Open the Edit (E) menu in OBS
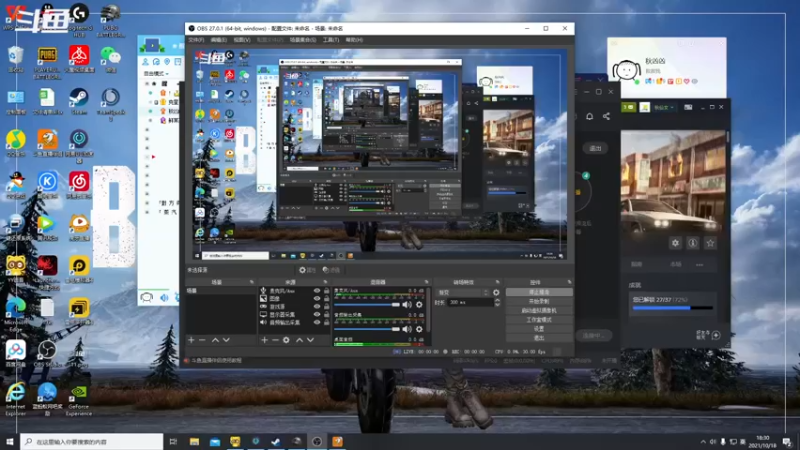800x450 pixels. 218,40
